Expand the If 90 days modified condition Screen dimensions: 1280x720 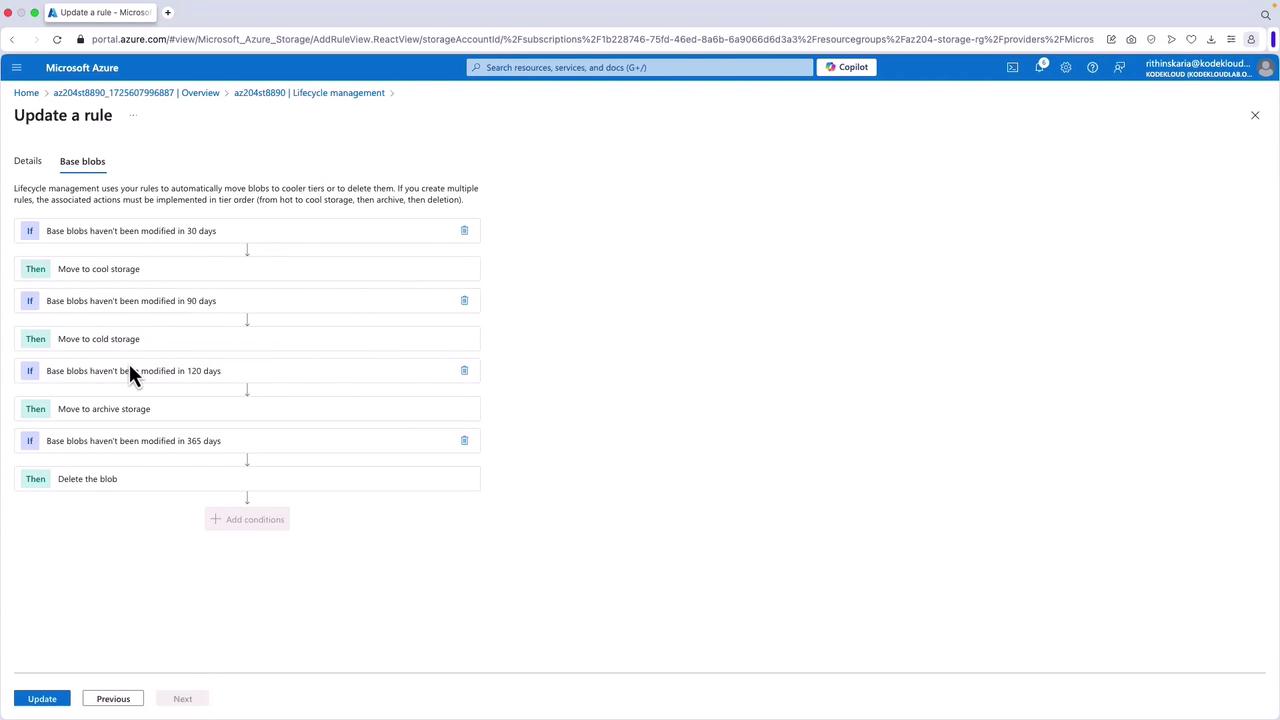click(247, 301)
